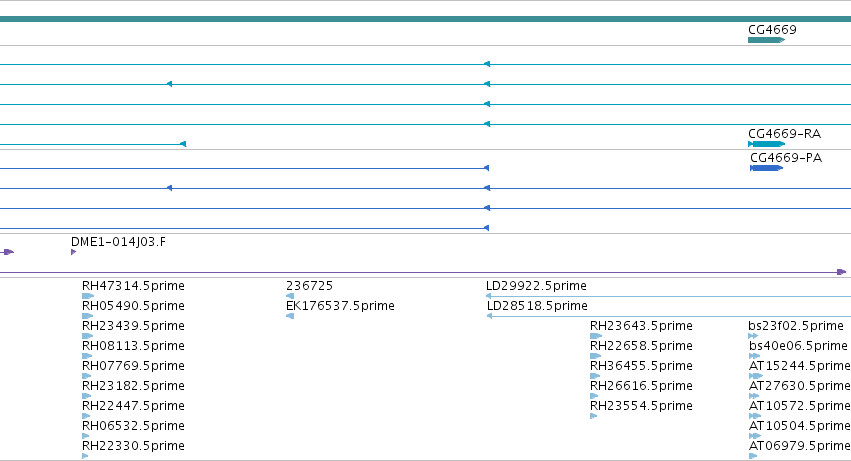
Task: Click the AT06979.5prime label
Action: (799, 445)
